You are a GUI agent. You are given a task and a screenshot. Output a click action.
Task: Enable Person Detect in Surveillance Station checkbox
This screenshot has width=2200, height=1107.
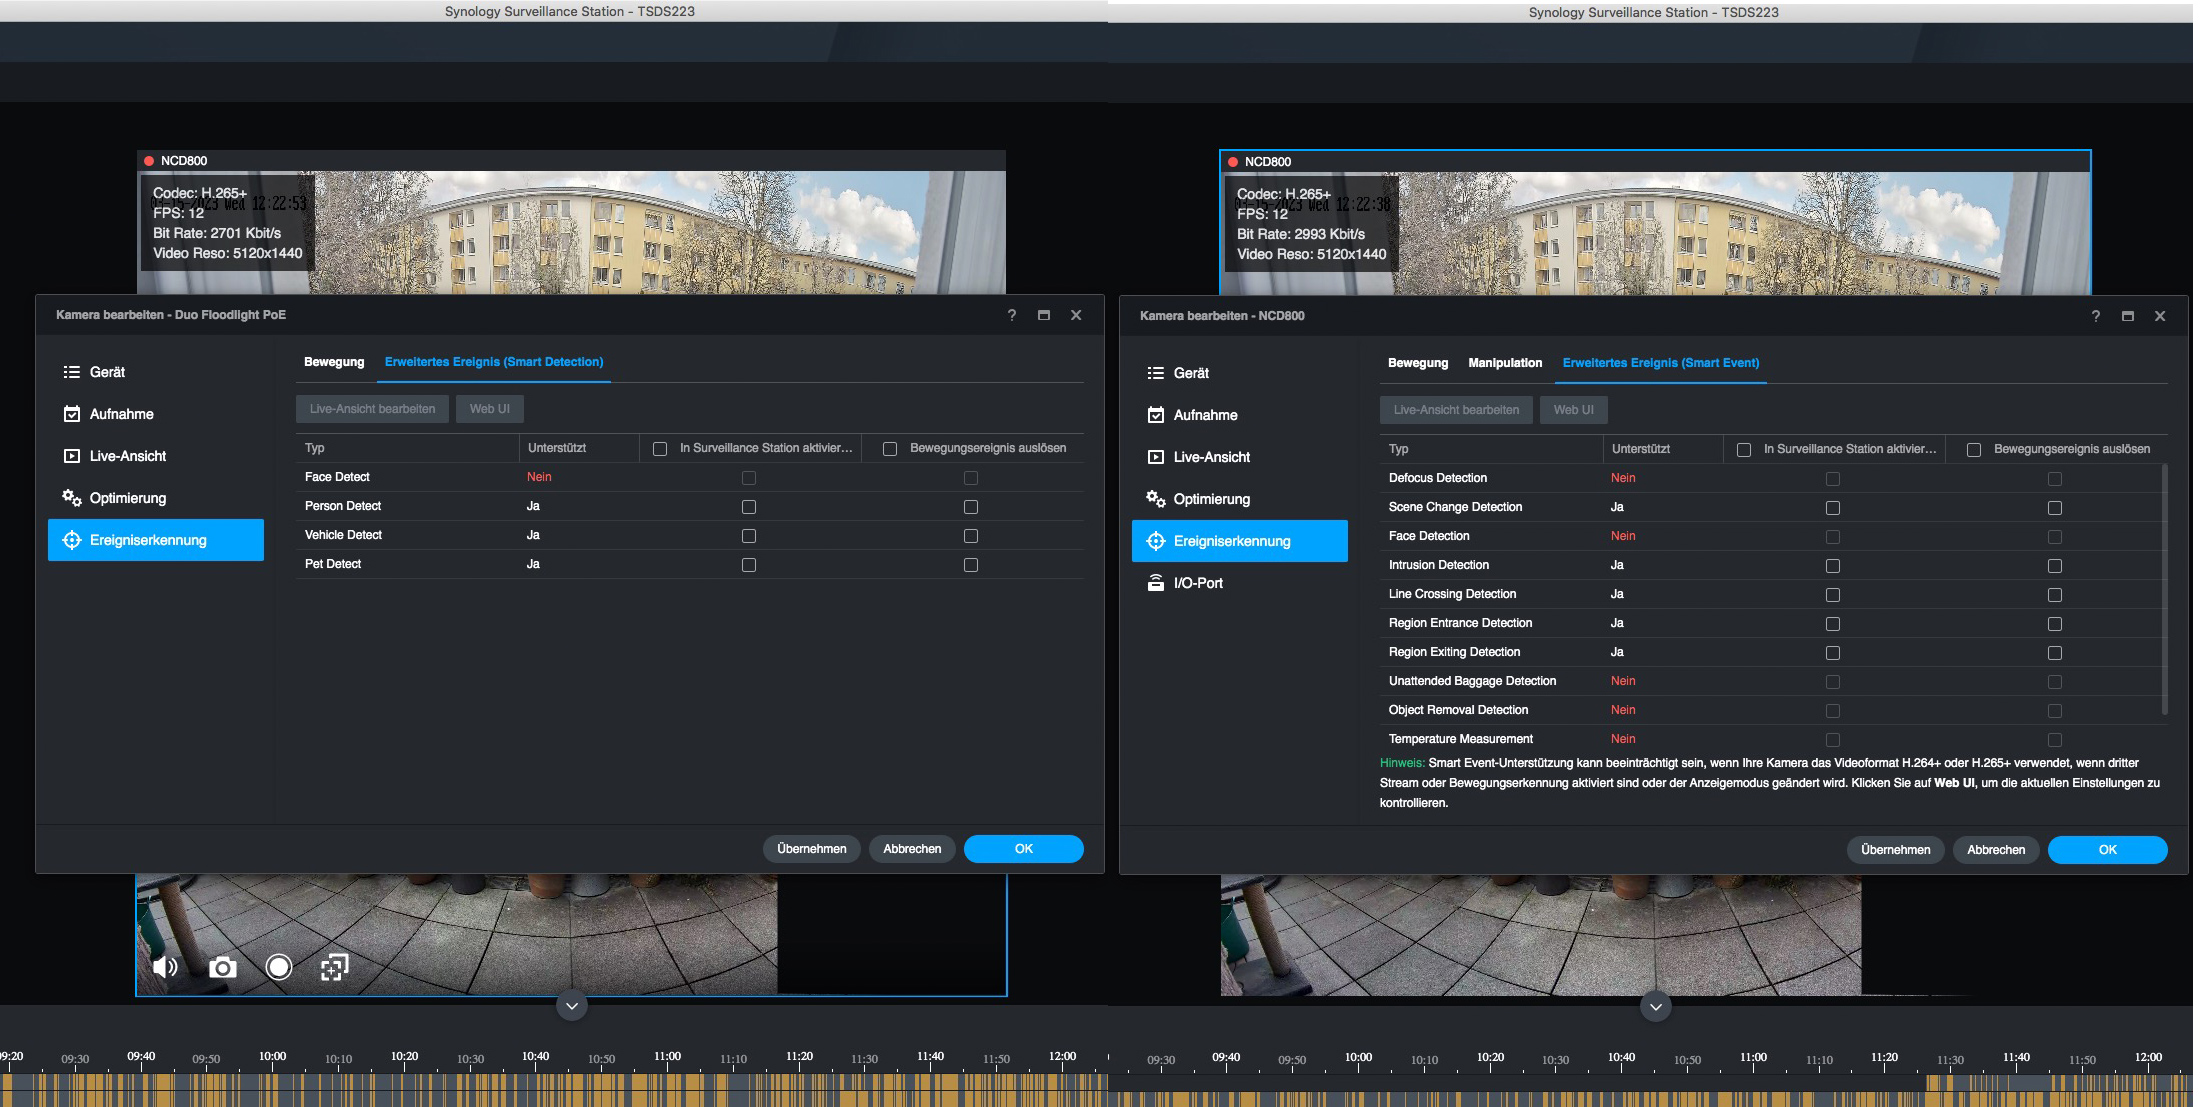[749, 507]
